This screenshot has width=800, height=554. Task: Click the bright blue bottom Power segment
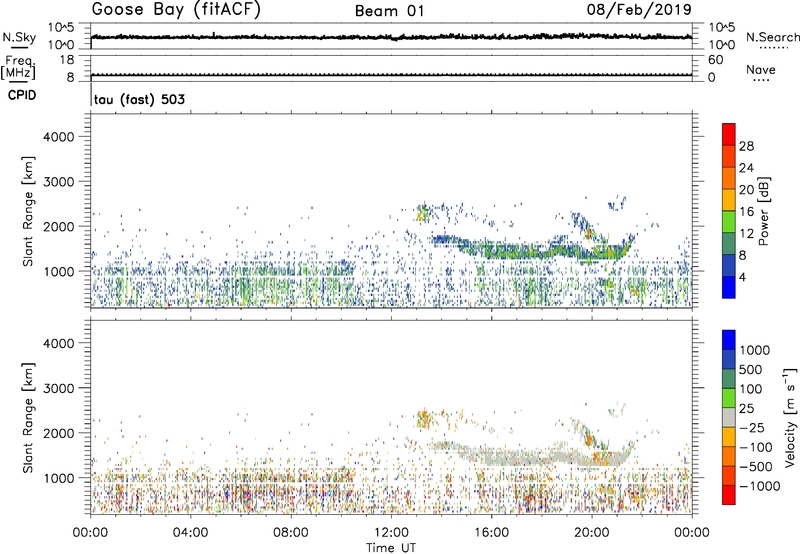pyautogui.click(x=729, y=287)
